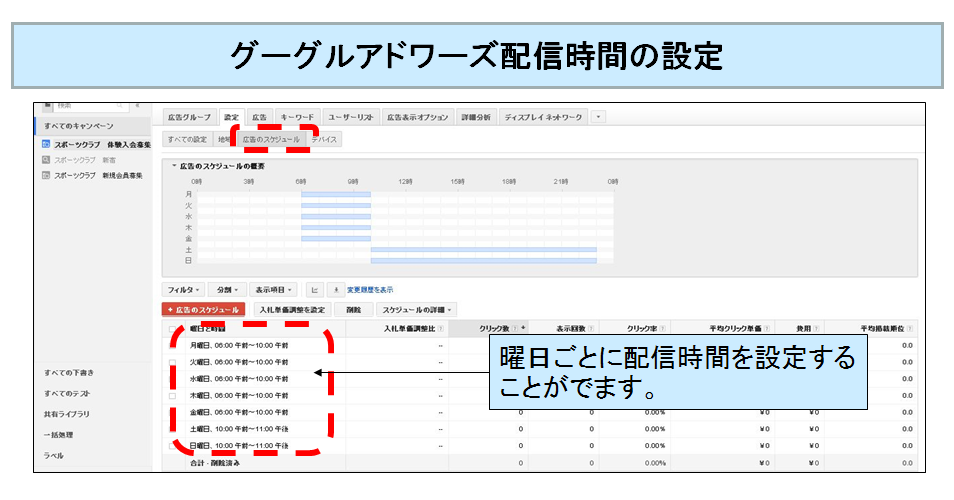Click the 日曜日、10:00 午前〜11:00 午後 row text

point(238,446)
